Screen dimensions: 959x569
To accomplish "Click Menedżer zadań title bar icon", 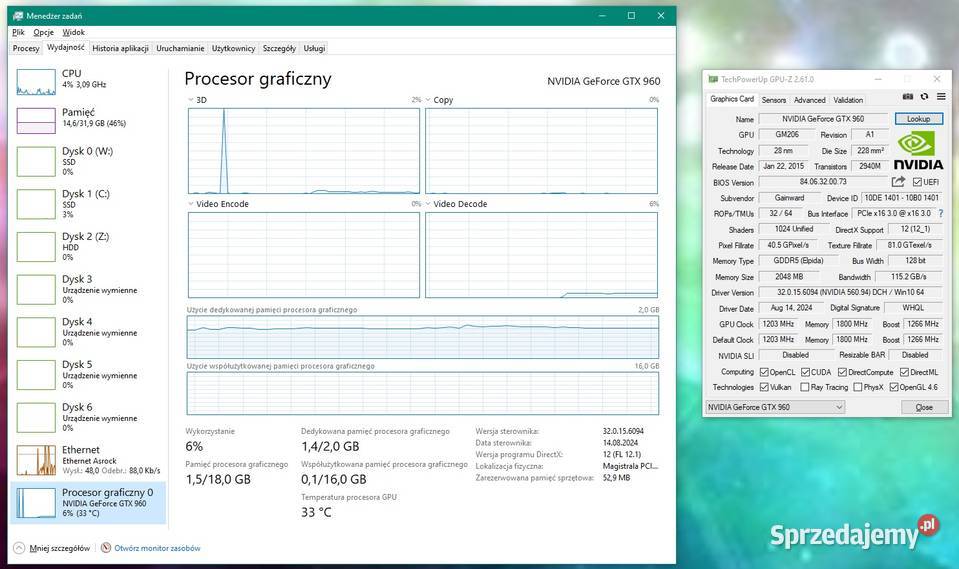I will [18, 16].
